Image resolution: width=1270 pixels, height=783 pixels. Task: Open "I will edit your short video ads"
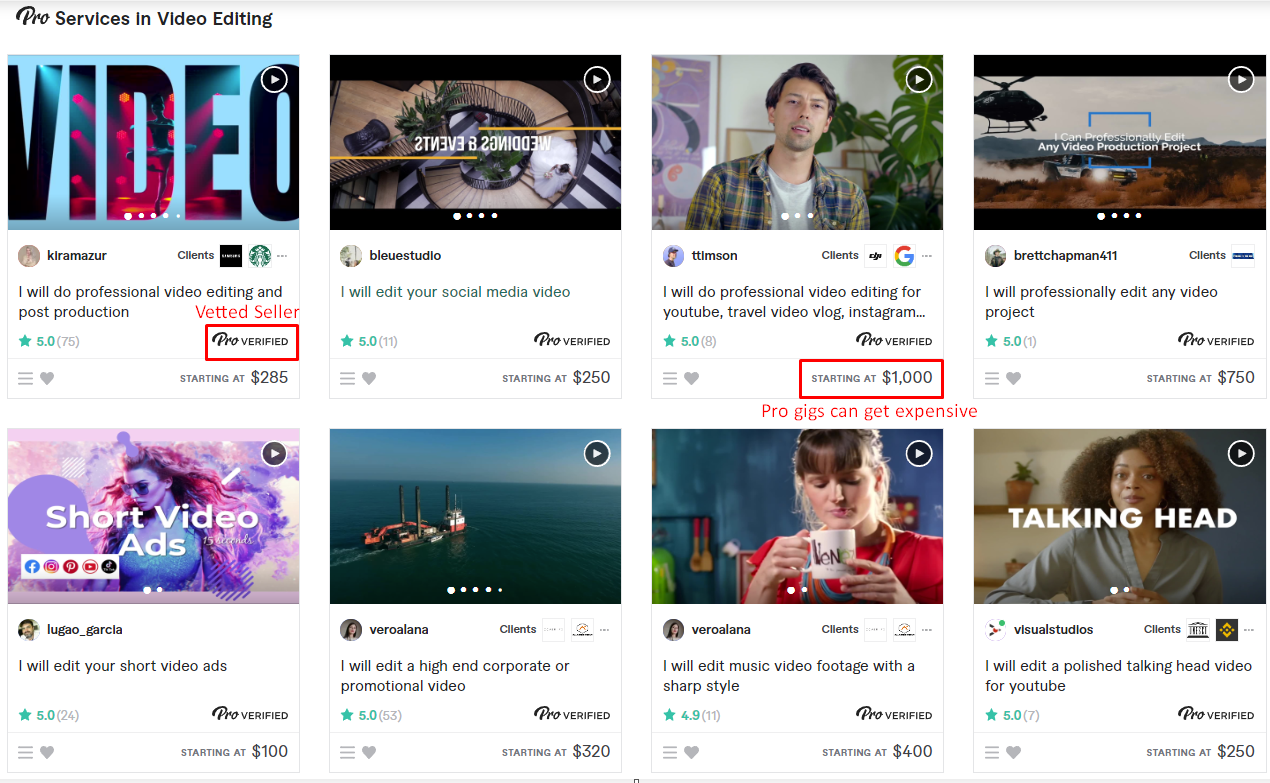pyautogui.click(x=123, y=666)
